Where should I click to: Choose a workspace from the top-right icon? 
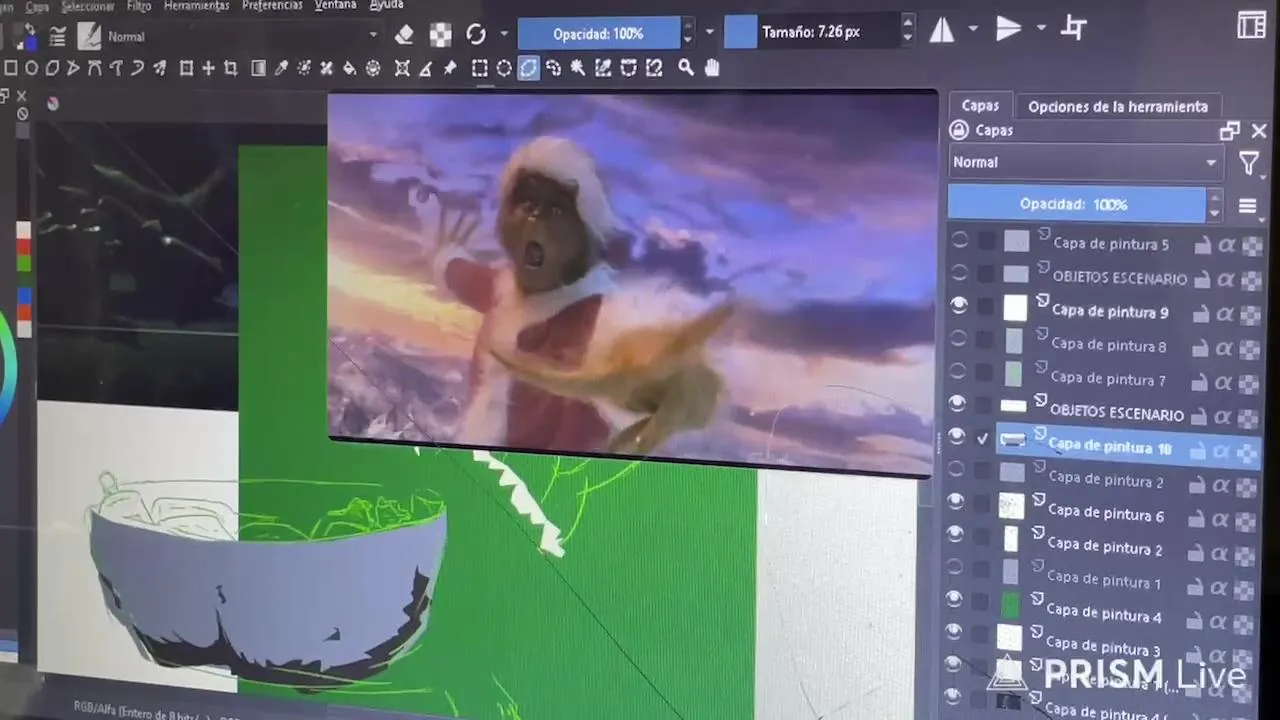click(1251, 26)
